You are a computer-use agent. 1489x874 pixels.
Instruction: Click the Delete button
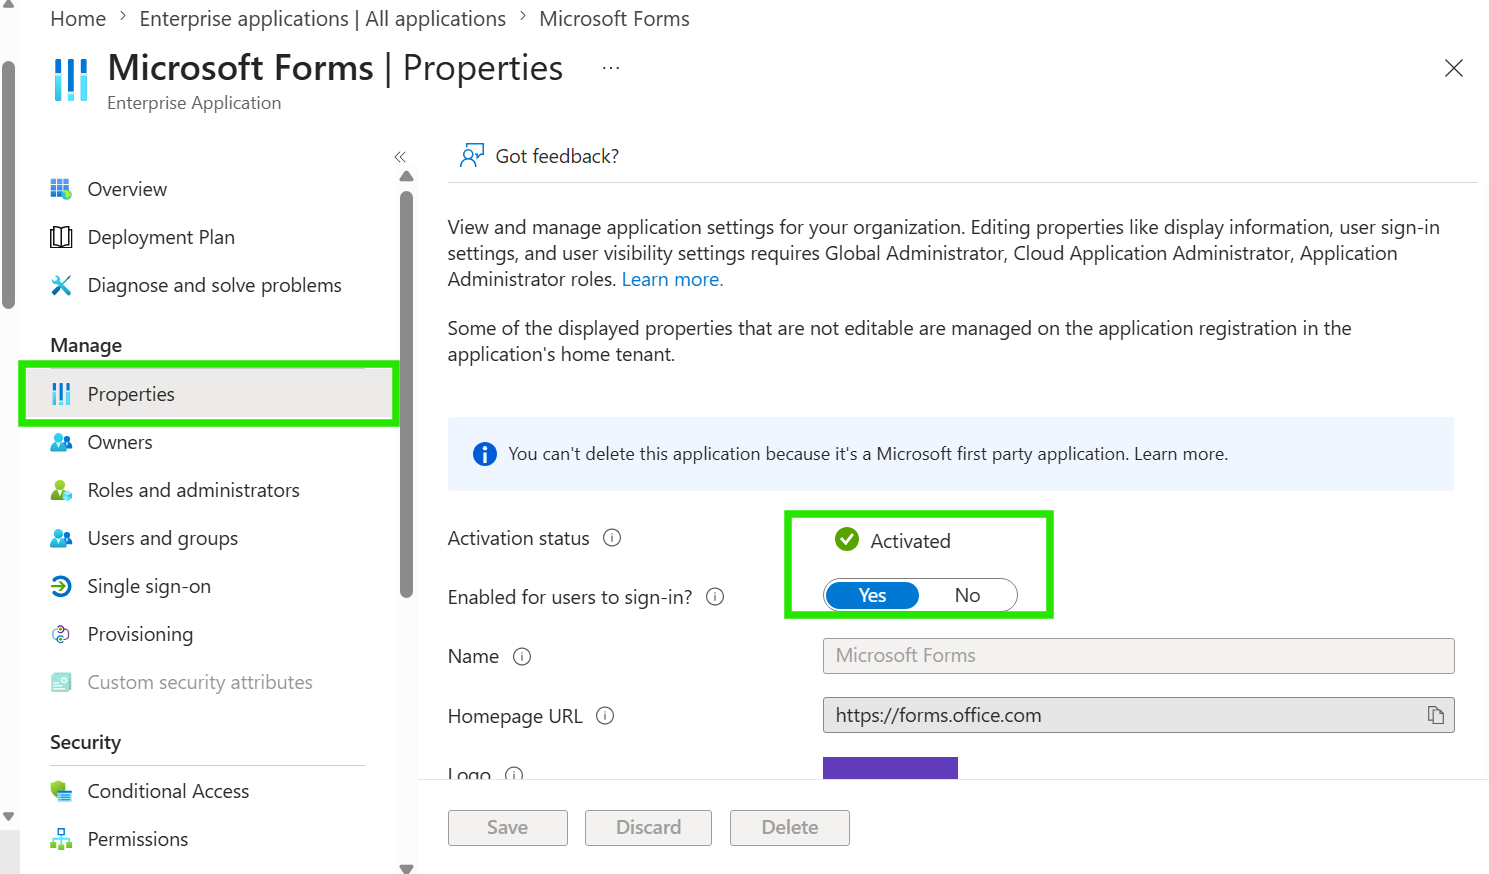pos(790,828)
